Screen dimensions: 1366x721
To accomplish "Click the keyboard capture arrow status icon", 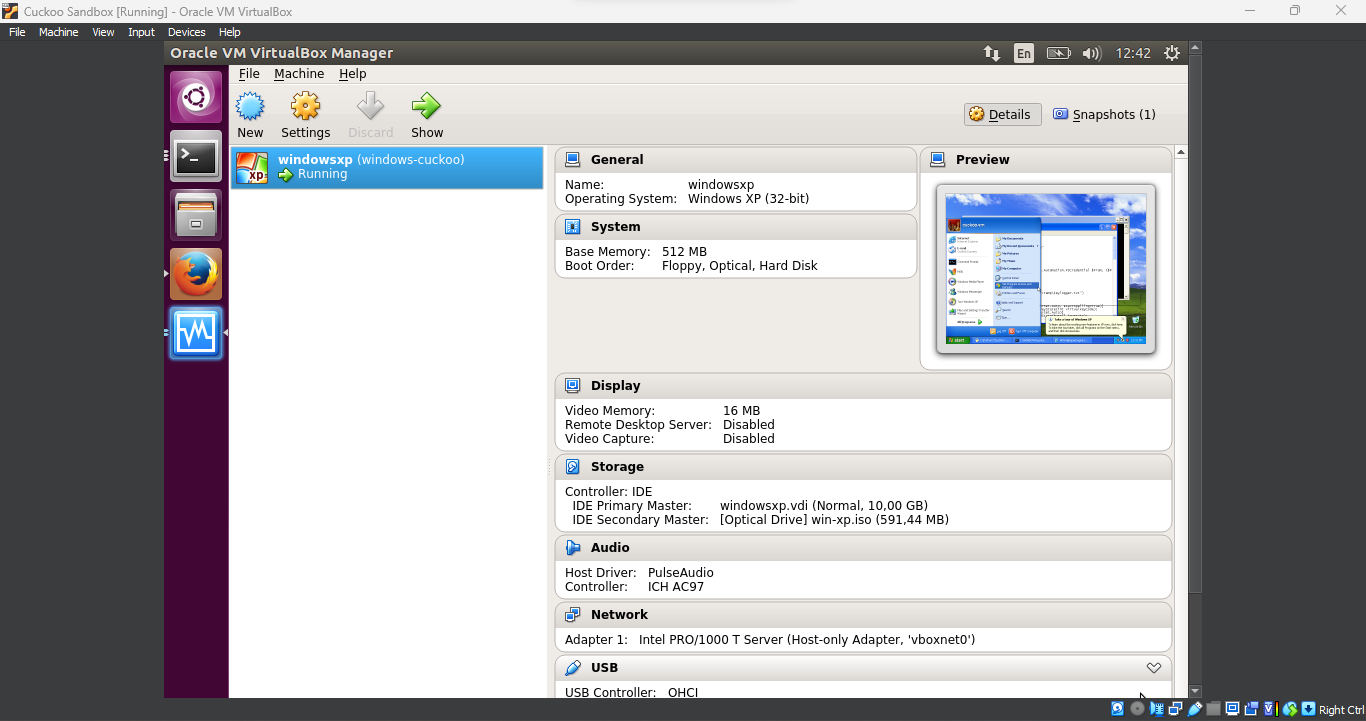I will pos(1308,709).
